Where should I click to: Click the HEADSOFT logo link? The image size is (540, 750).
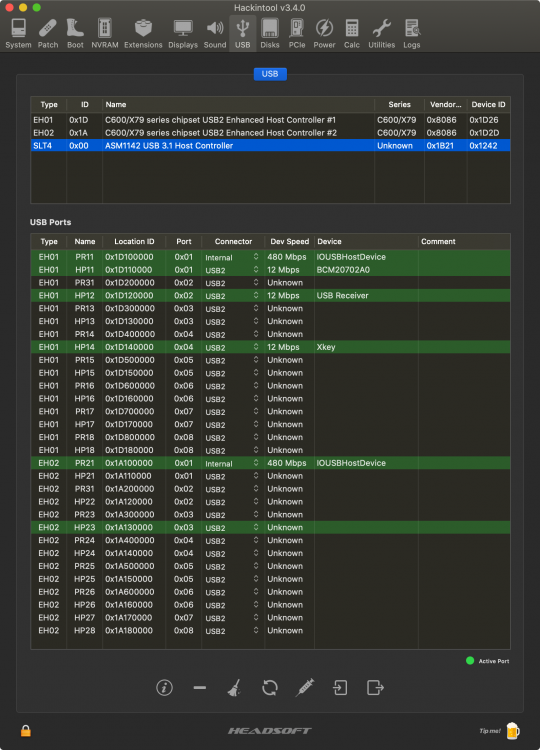270,730
